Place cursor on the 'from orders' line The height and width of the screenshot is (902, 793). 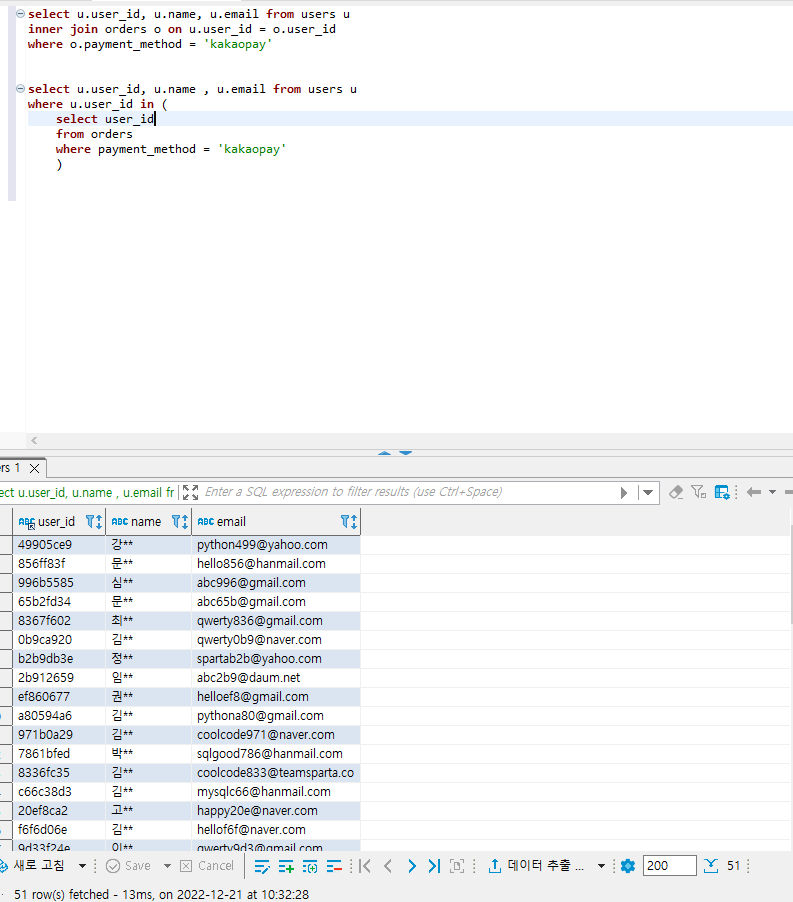click(x=94, y=134)
